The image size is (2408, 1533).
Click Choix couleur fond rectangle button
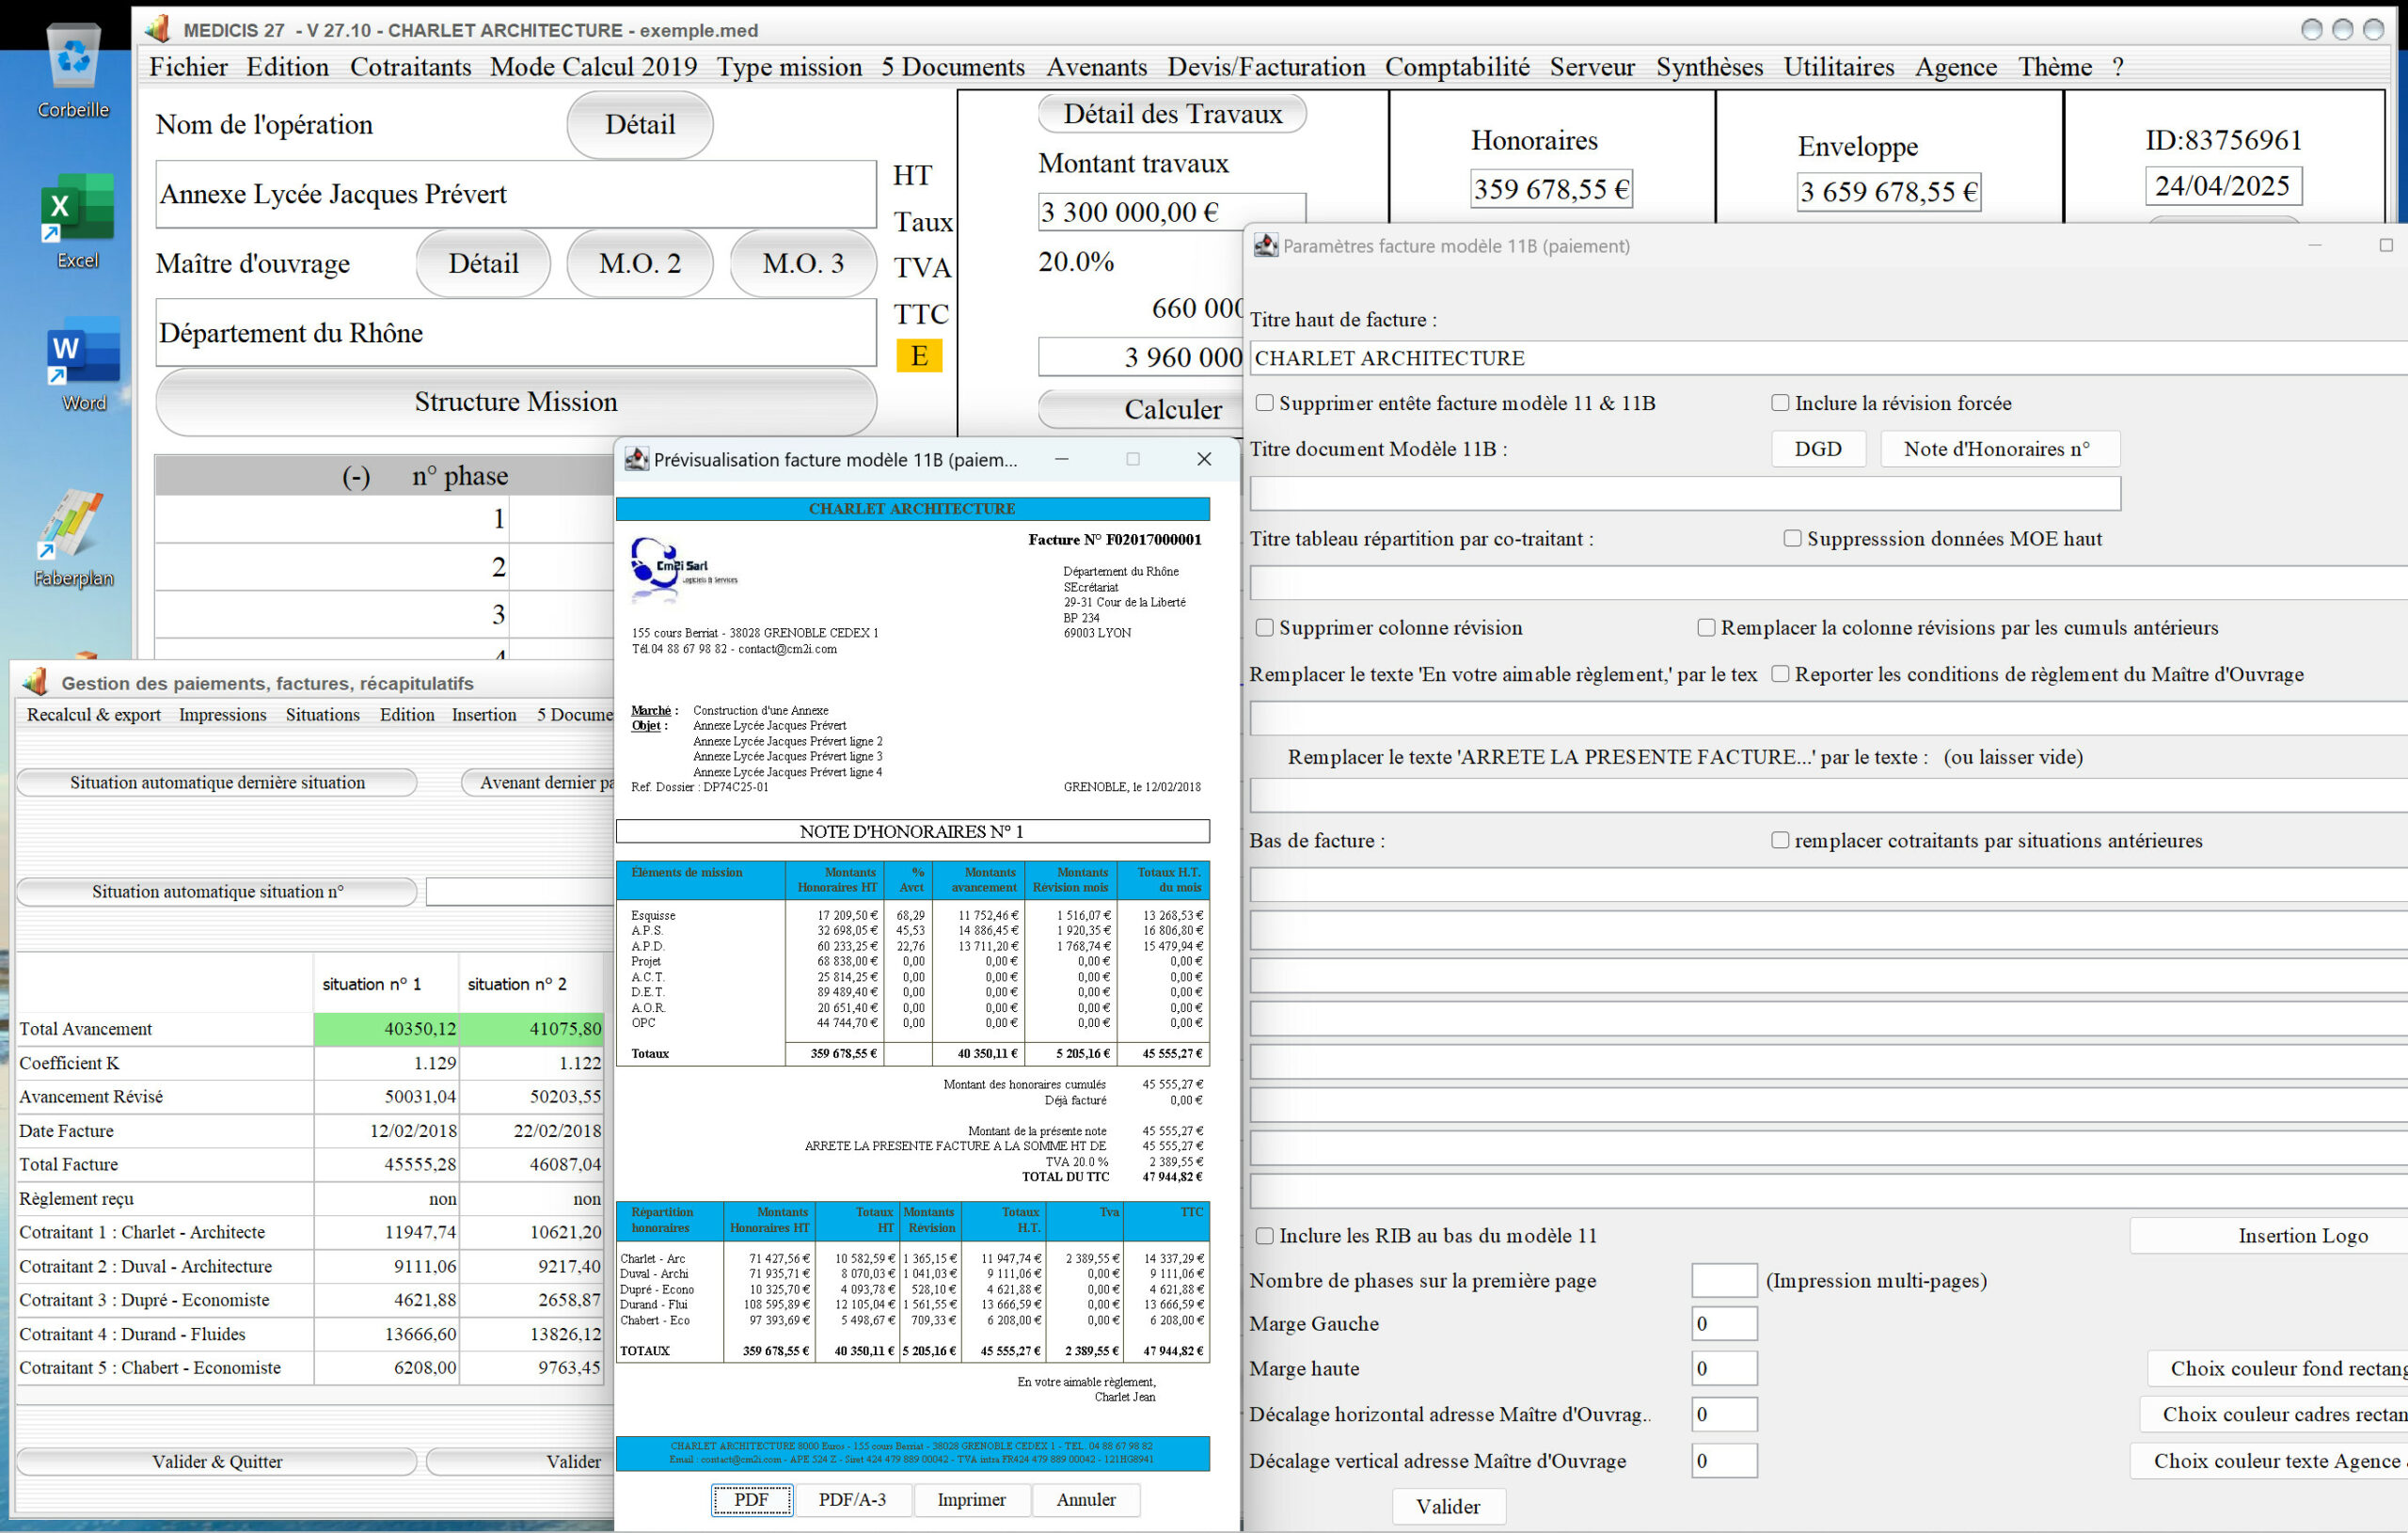tap(2277, 1368)
